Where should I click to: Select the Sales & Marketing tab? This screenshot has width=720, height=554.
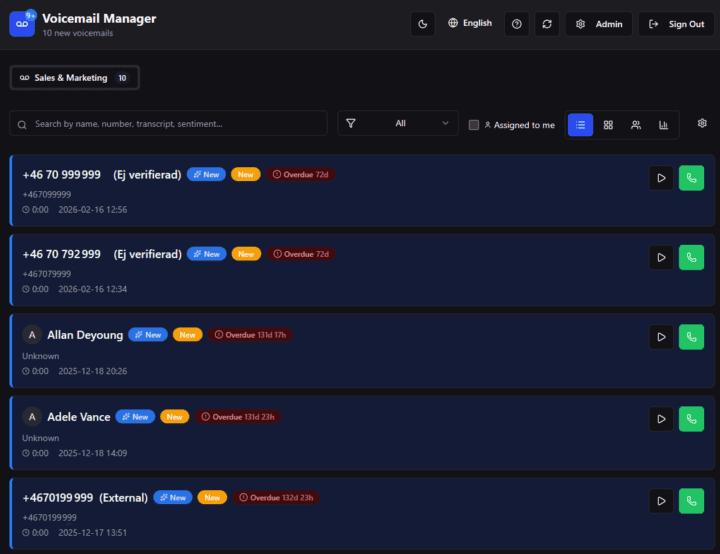point(74,78)
